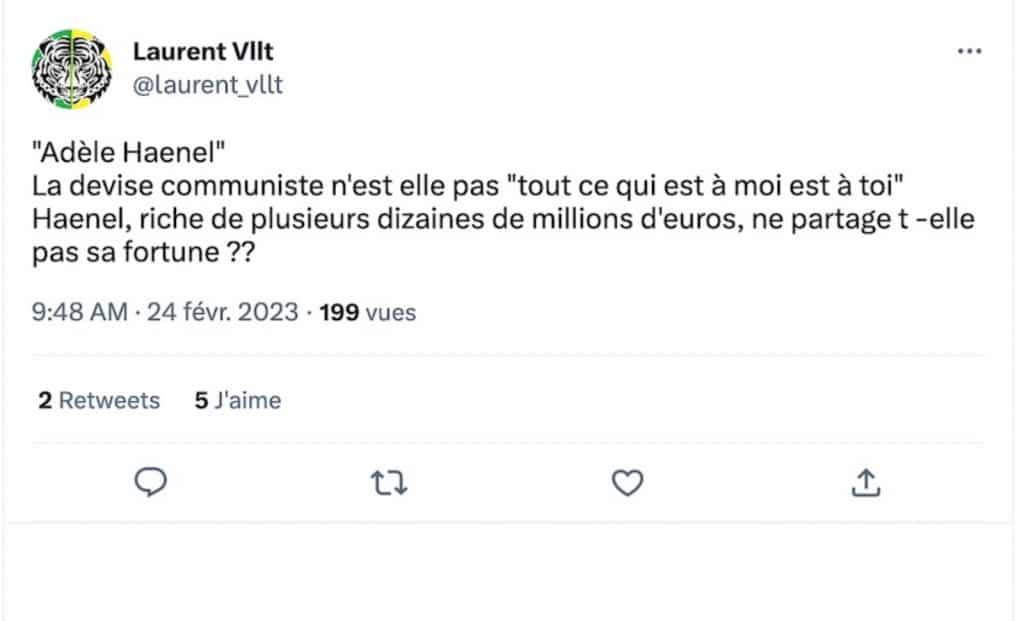Open the @laurent_vllt handle link
Screen dimensions: 1024x621
coord(208,85)
